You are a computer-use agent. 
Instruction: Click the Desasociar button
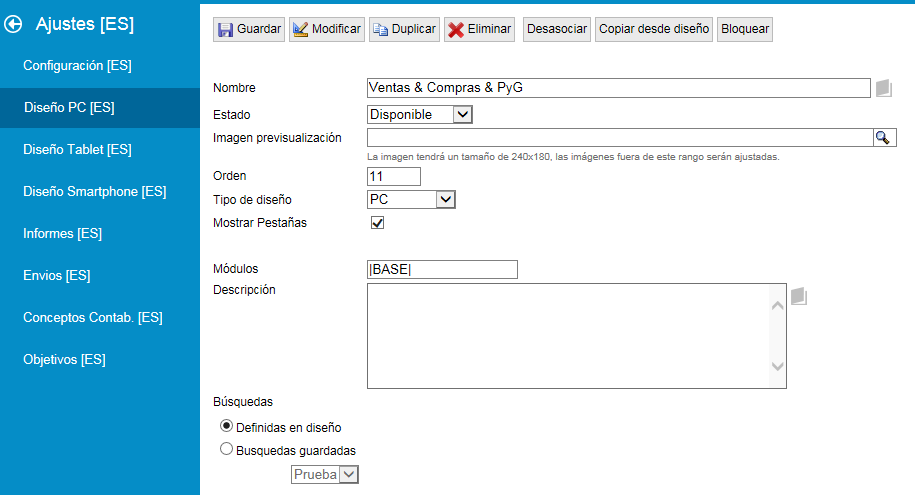[557, 29]
